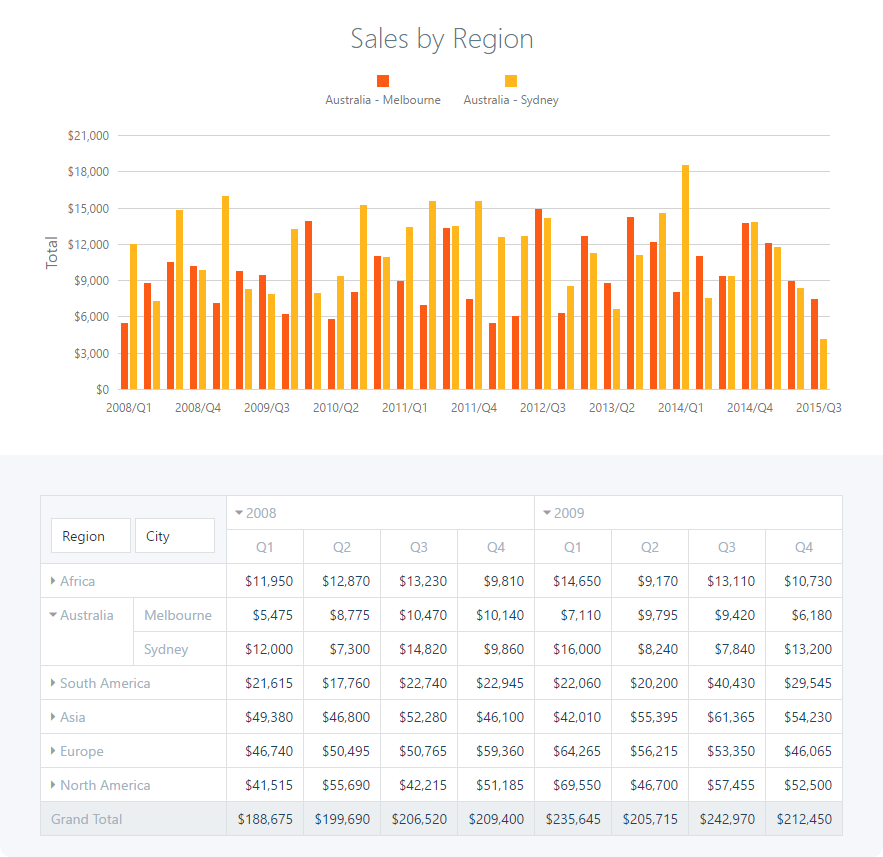This screenshot has height=857, width=883.
Task: Click the Q4 column header under 2009
Action: (804, 547)
